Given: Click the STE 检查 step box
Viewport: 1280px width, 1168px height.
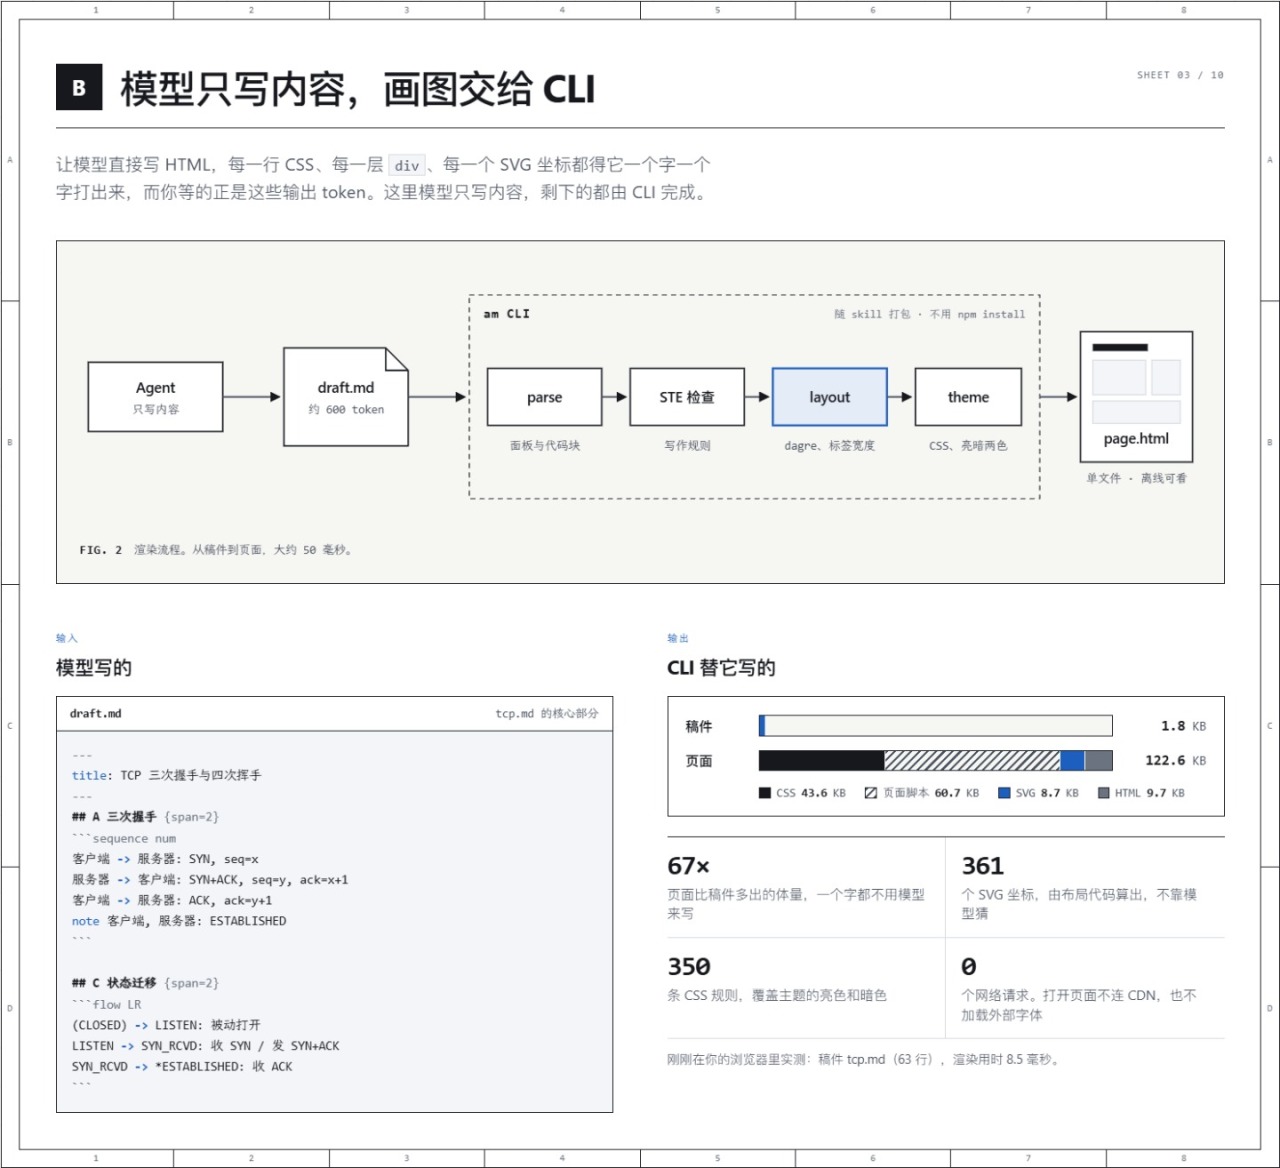Looking at the screenshot, I should (x=687, y=397).
